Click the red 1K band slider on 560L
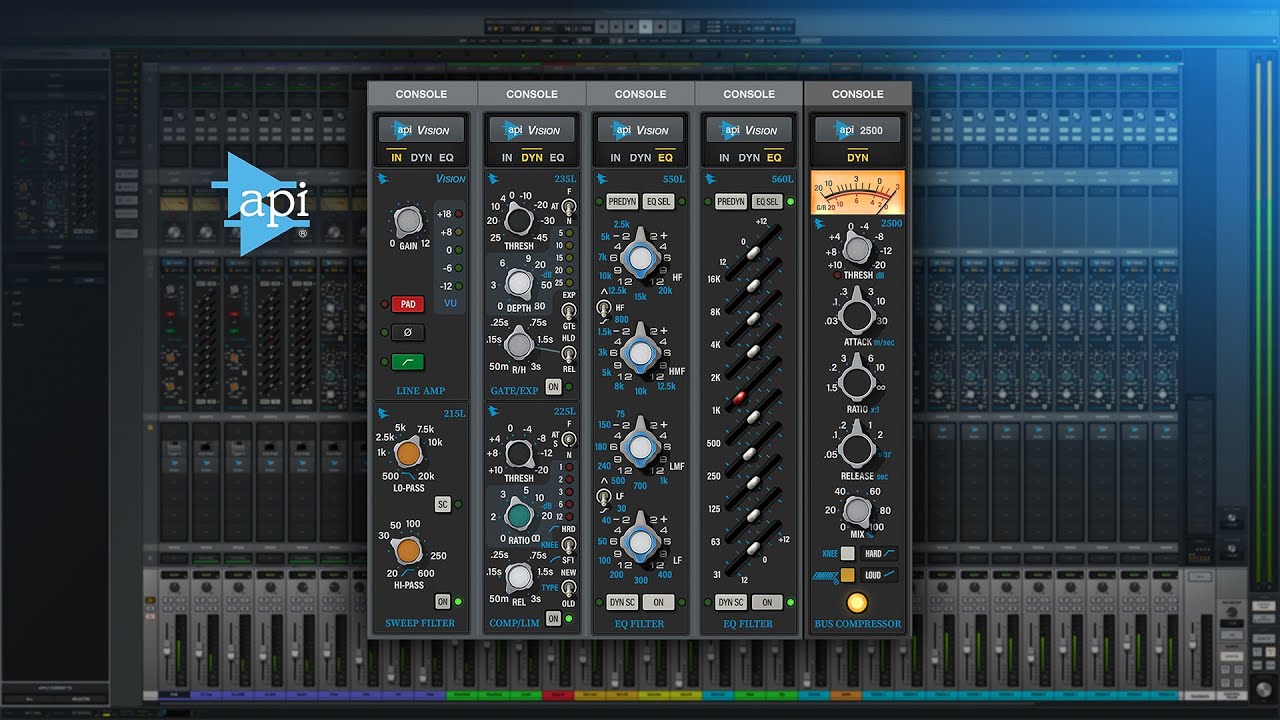 tap(741, 398)
